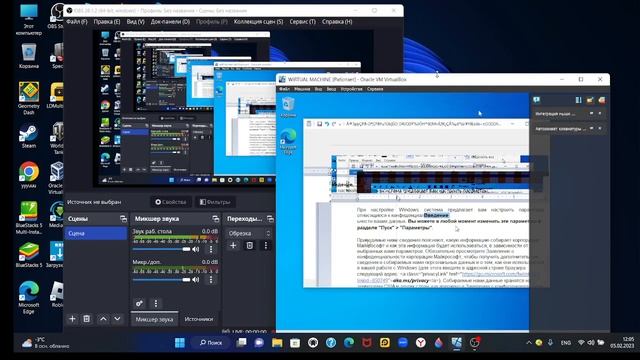Viewport: 640px width, 360px height.
Task: Switch to VirtualBox via taskbar icon
Action: [456, 342]
